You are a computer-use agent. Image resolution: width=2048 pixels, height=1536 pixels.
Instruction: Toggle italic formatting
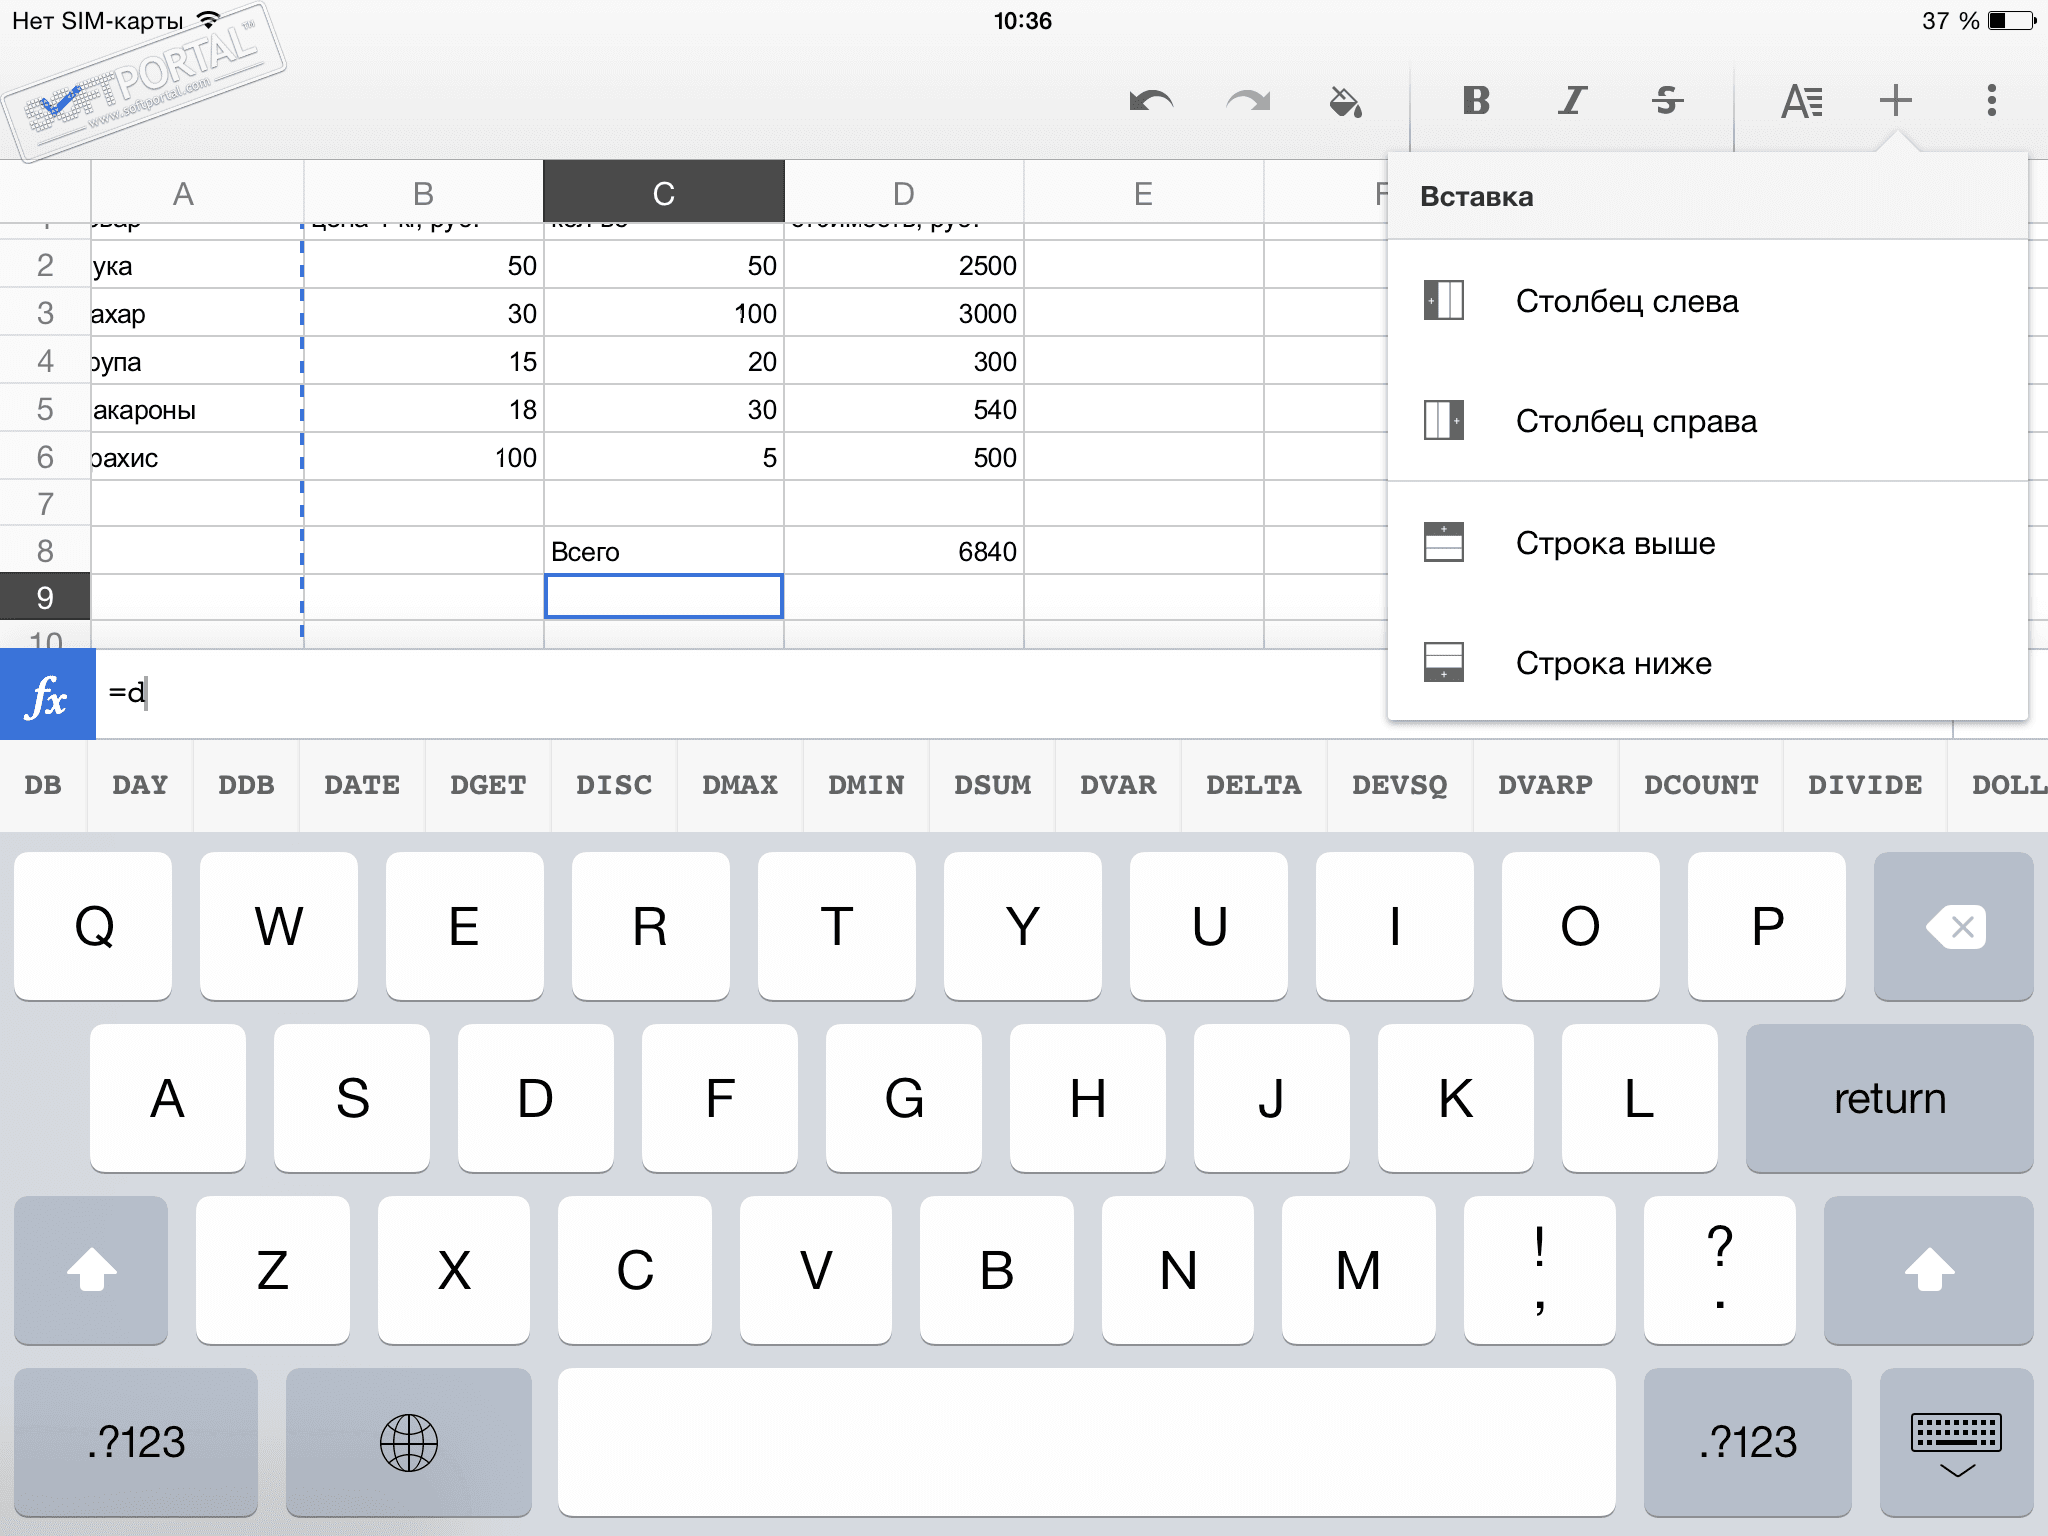pos(1572,101)
